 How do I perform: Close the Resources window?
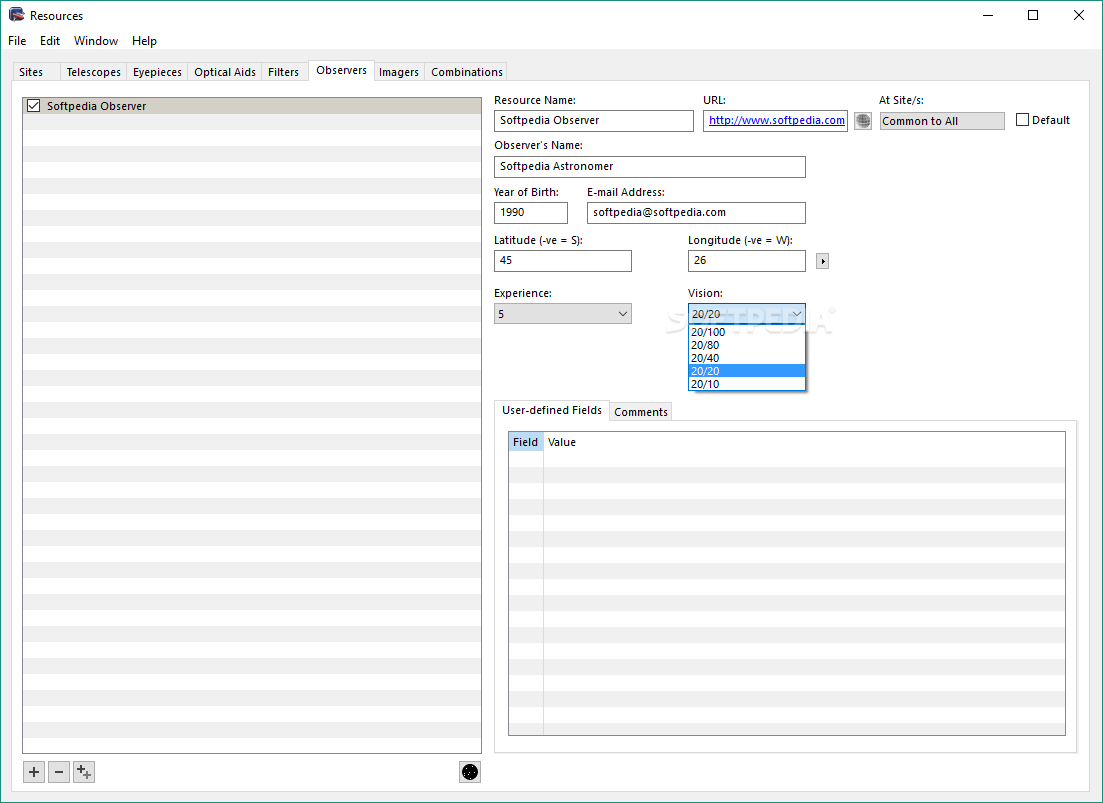(x=1078, y=15)
